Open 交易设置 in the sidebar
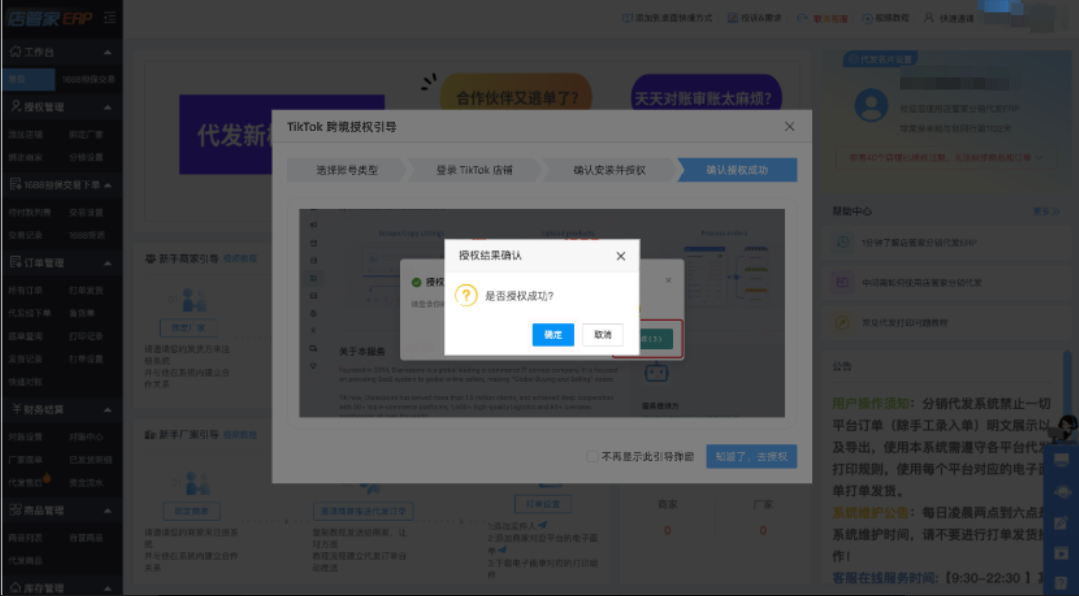 coord(86,213)
